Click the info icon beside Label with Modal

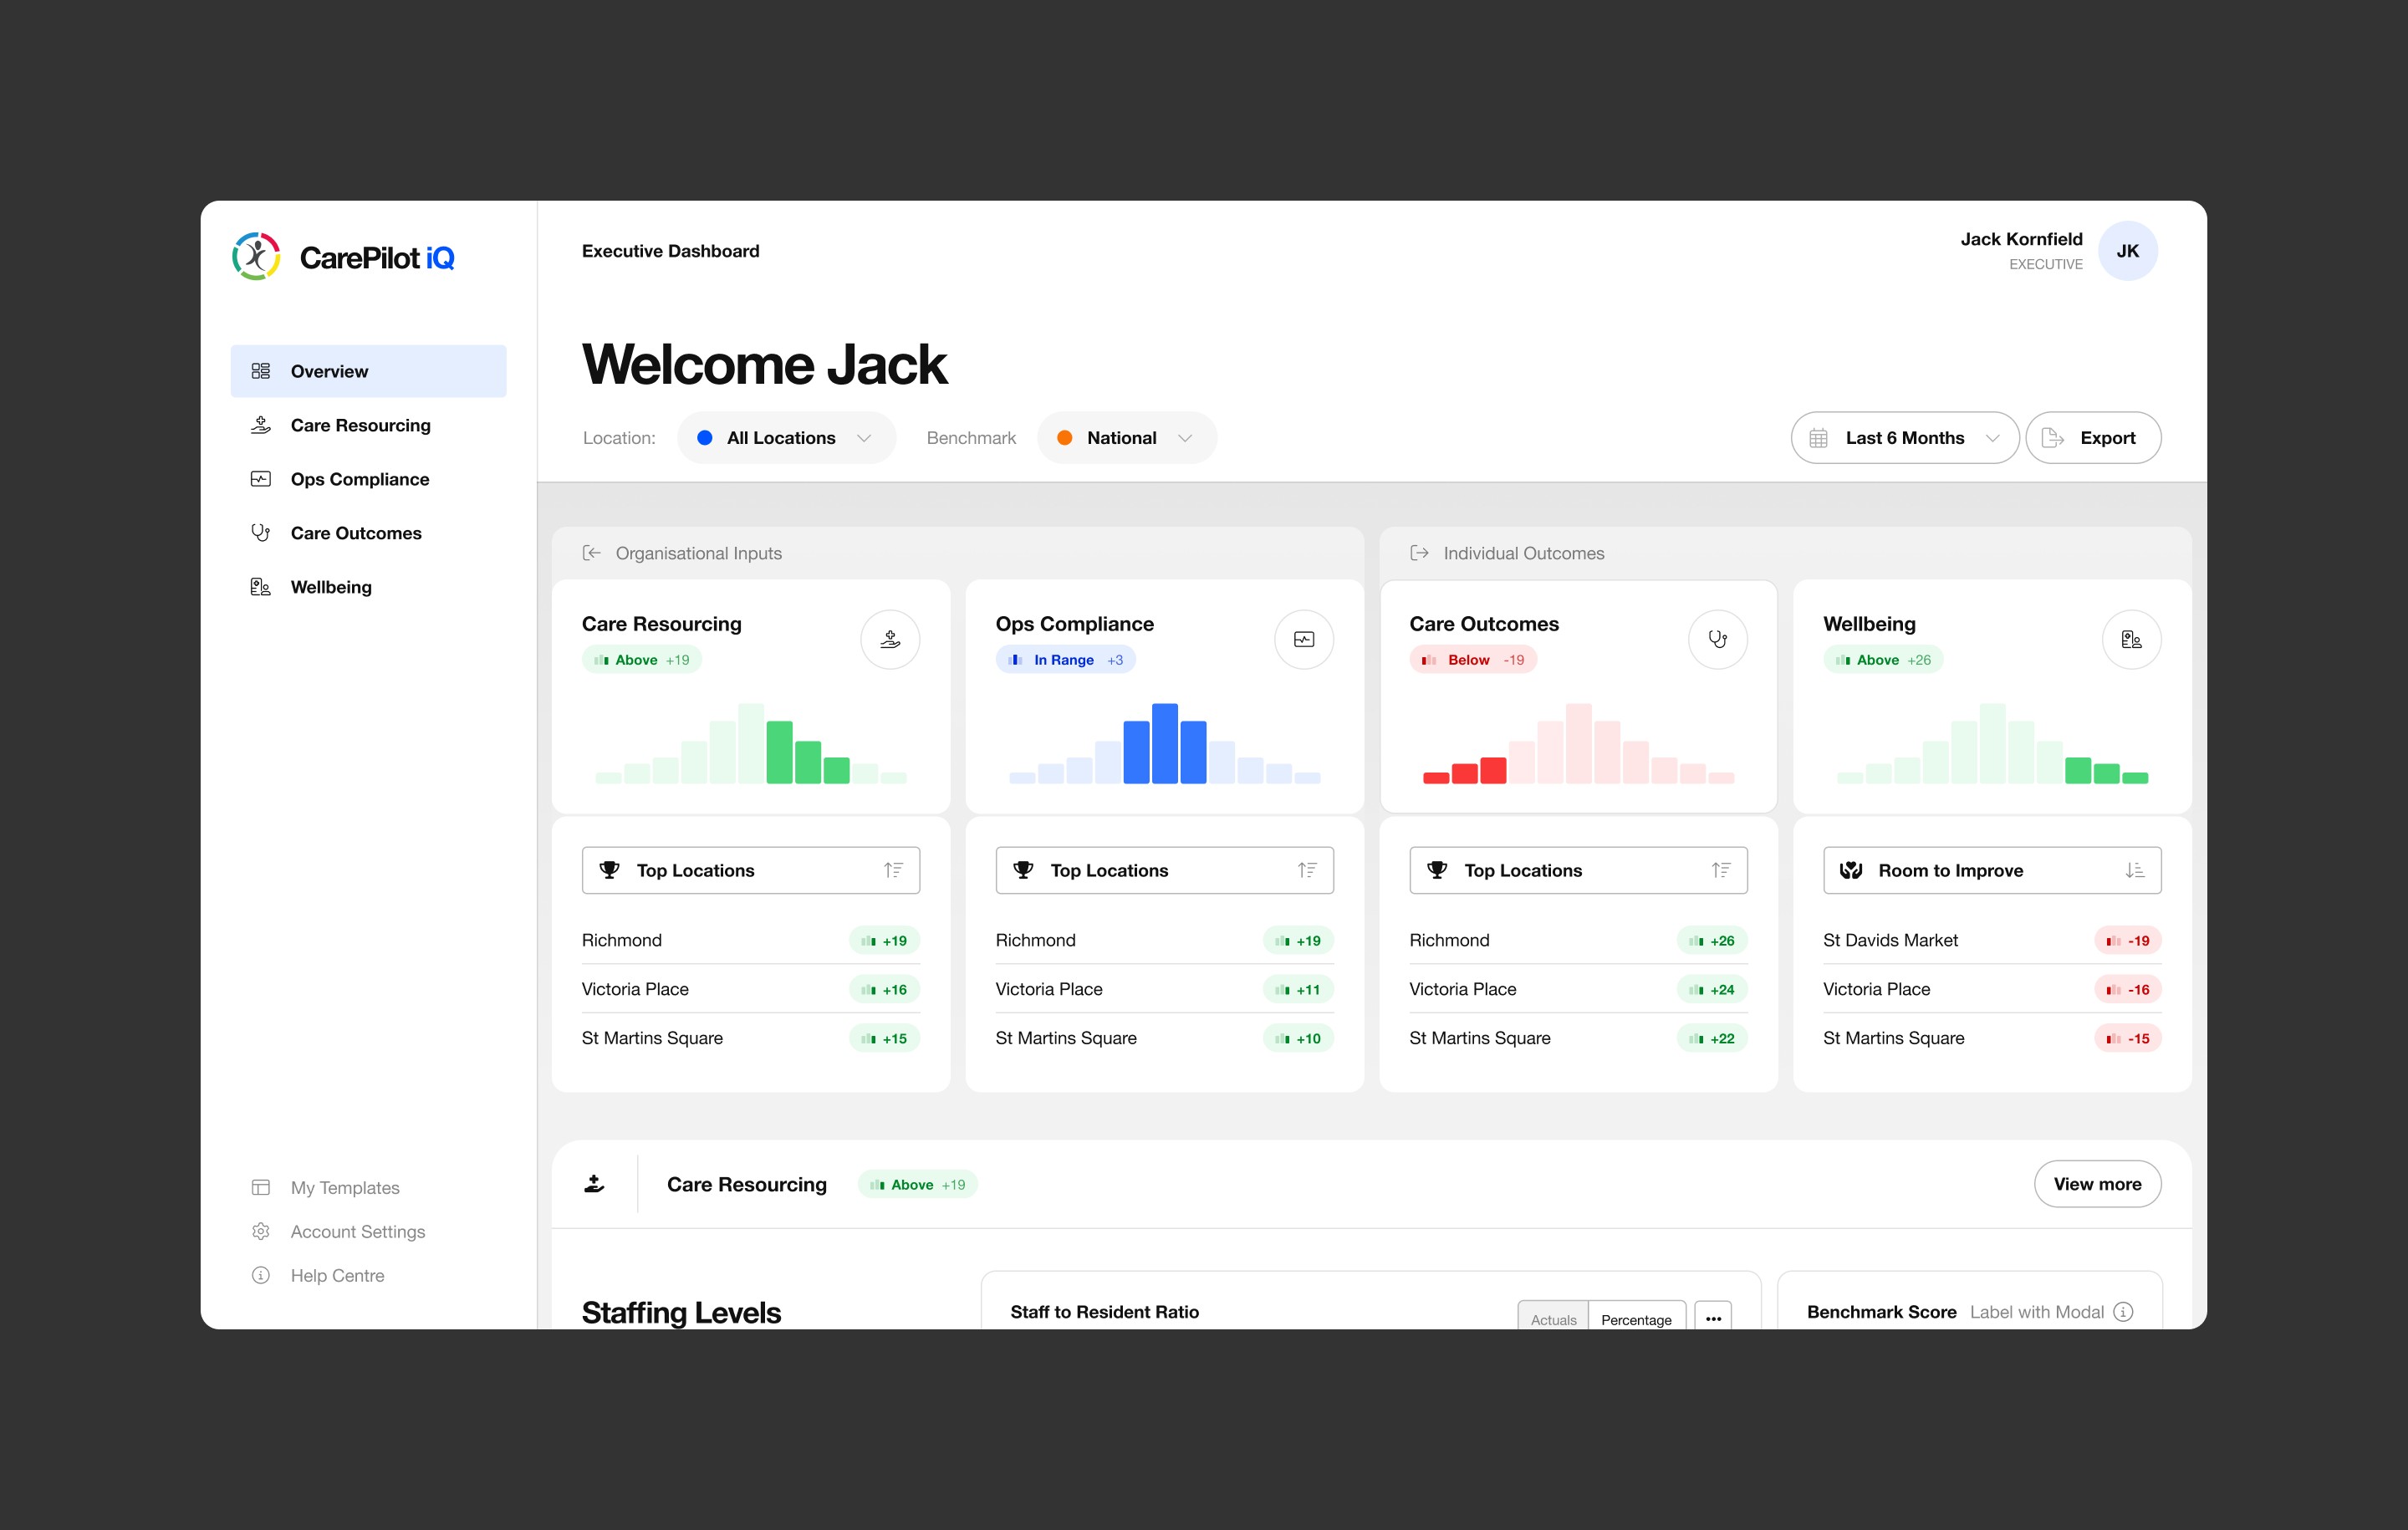[x=2124, y=1311]
